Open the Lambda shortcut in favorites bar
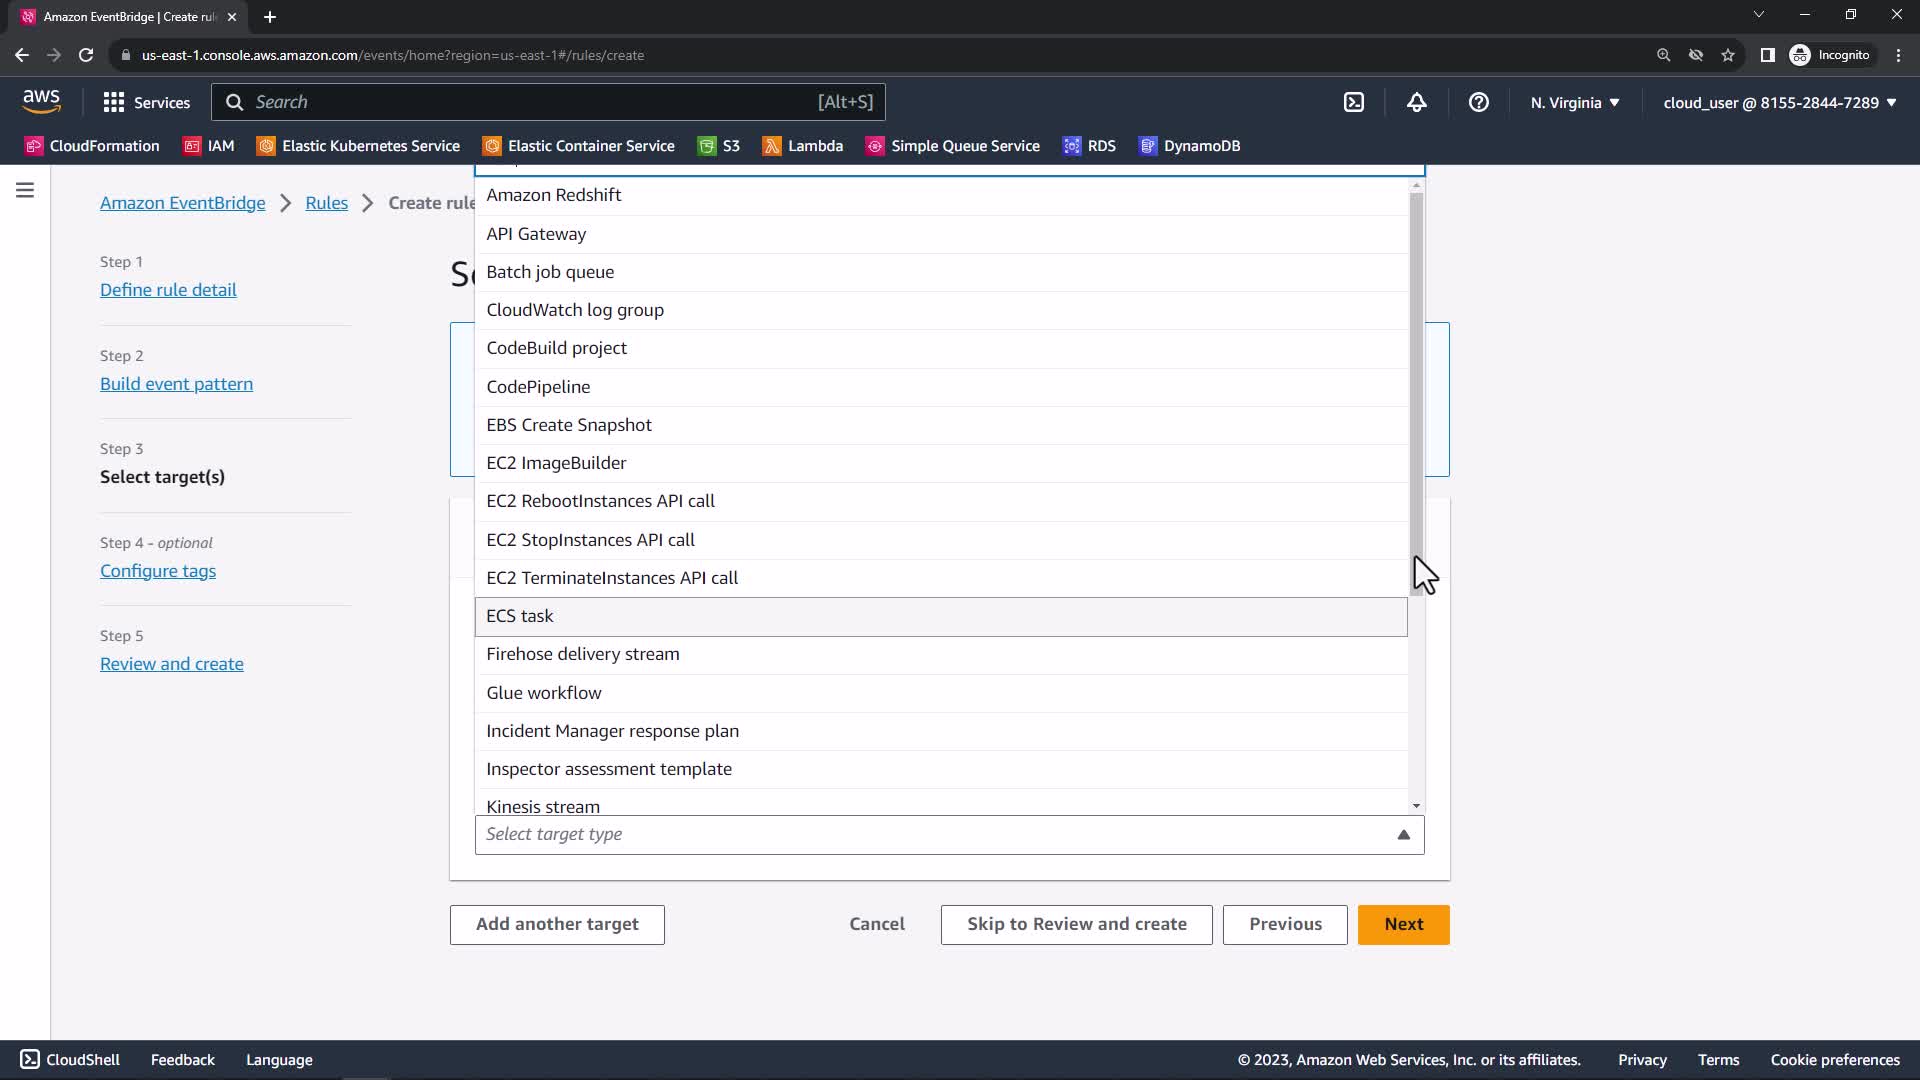 tap(802, 146)
